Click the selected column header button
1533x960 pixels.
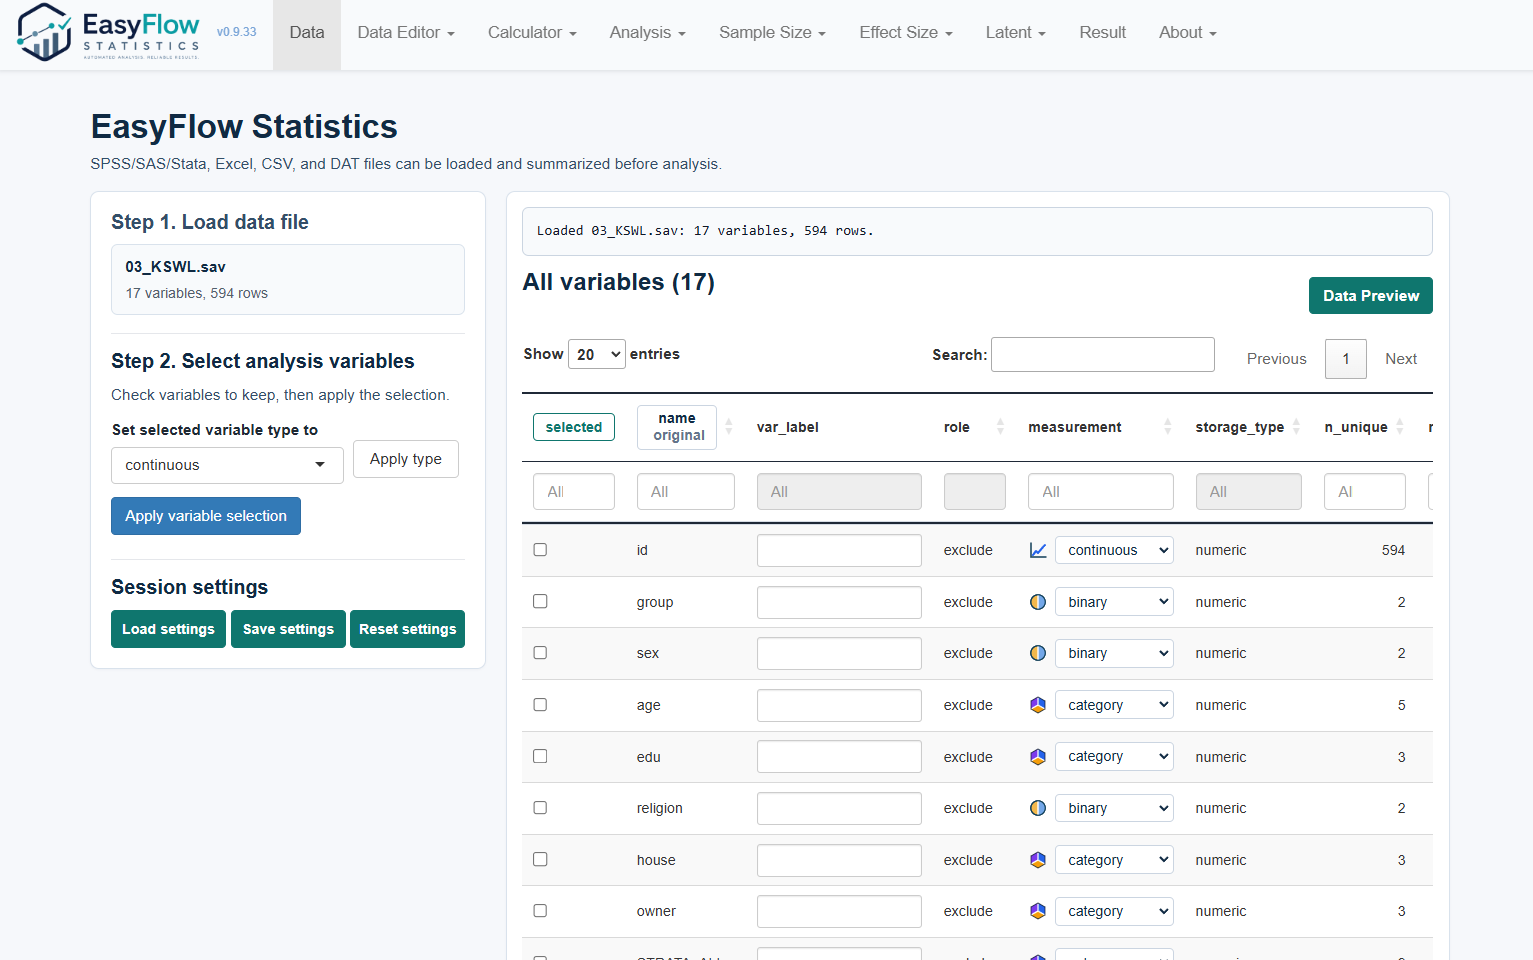pyautogui.click(x=574, y=427)
